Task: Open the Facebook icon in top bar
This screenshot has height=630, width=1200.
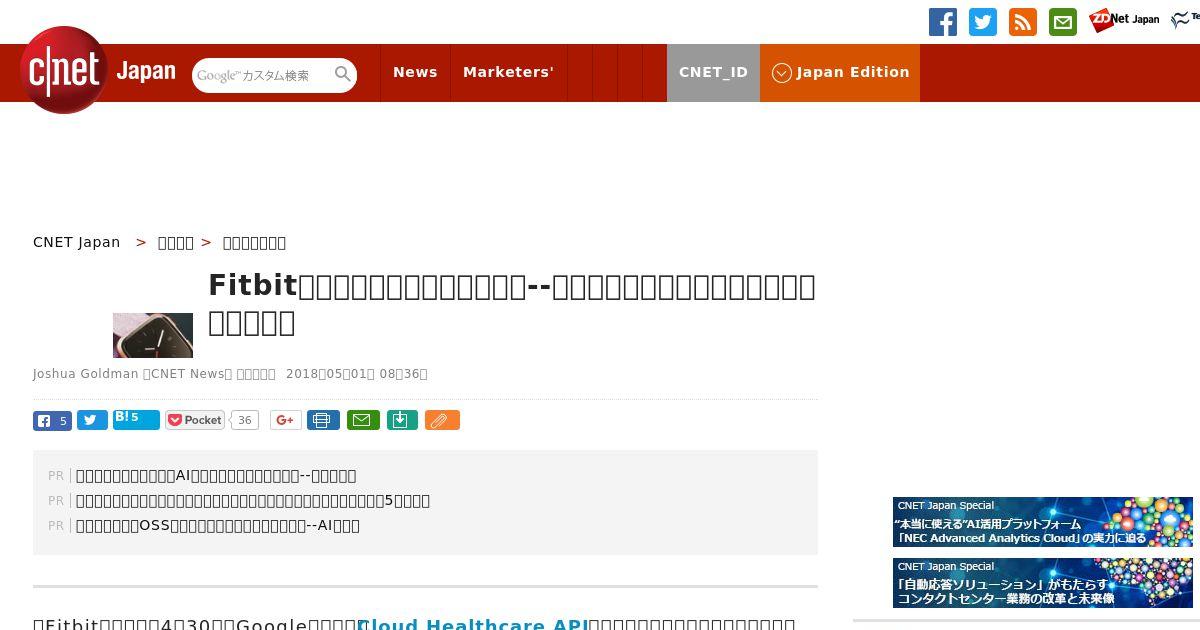Action: 943,22
